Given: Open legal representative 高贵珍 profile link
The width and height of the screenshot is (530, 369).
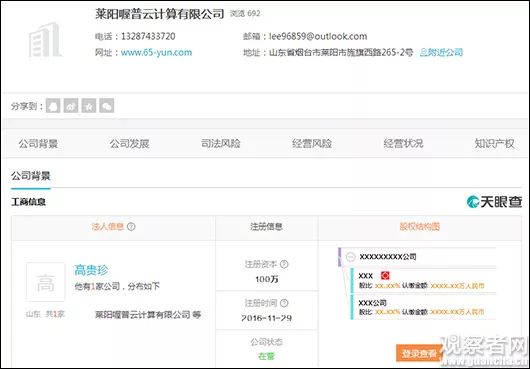Looking at the screenshot, I should click(x=91, y=270).
